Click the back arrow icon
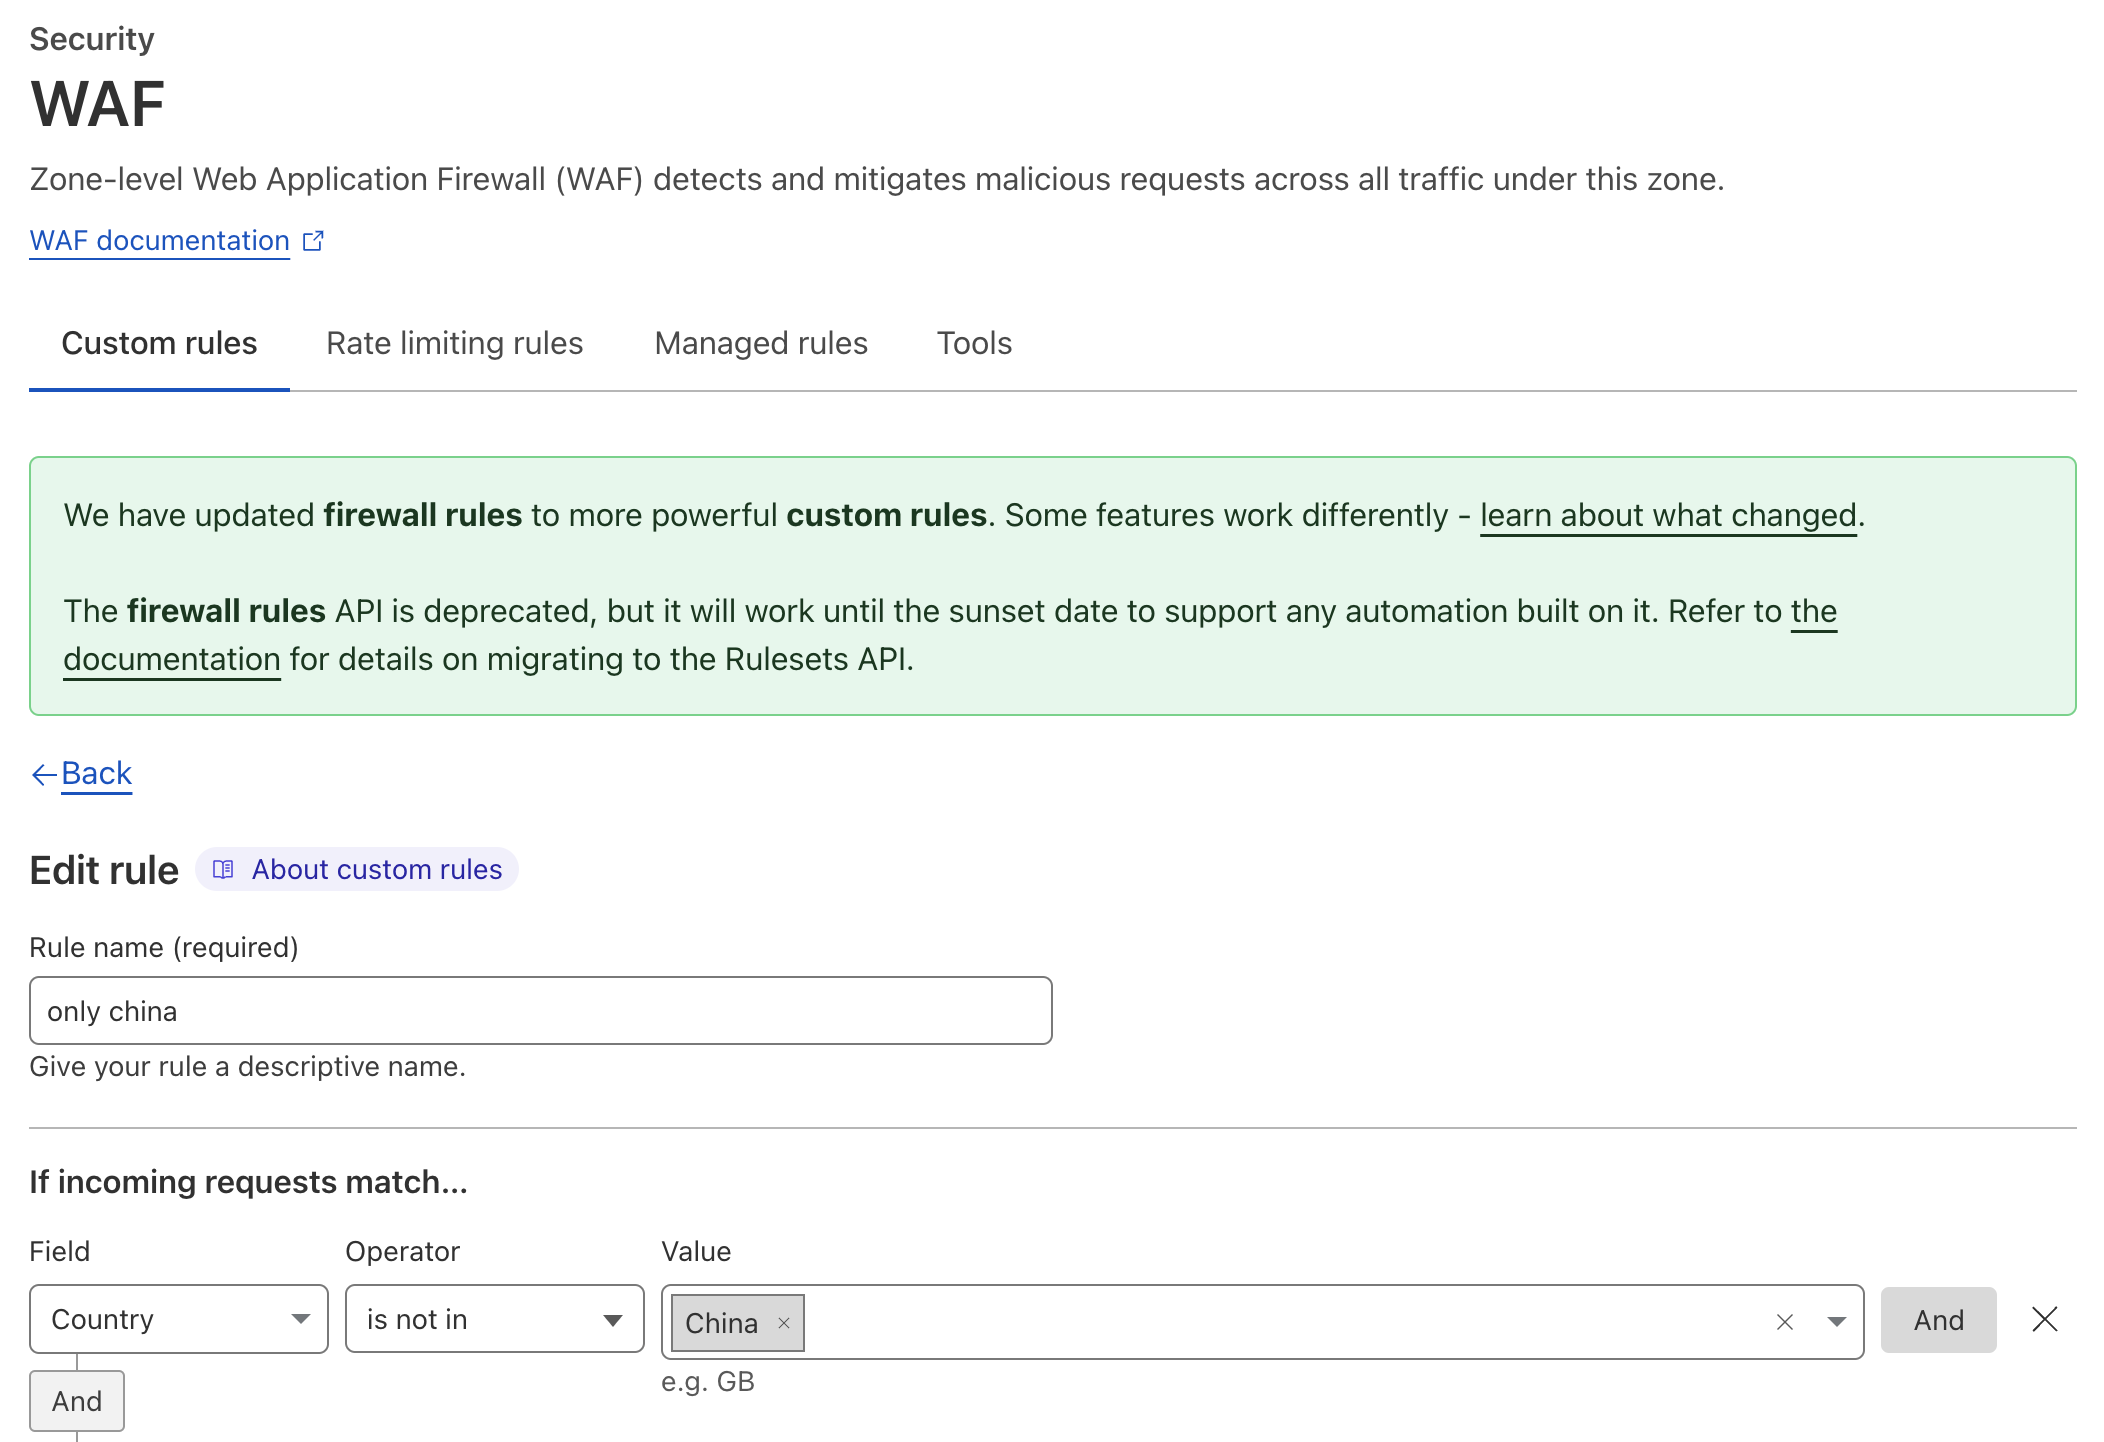Image resolution: width=2104 pixels, height=1442 pixels. coord(43,774)
